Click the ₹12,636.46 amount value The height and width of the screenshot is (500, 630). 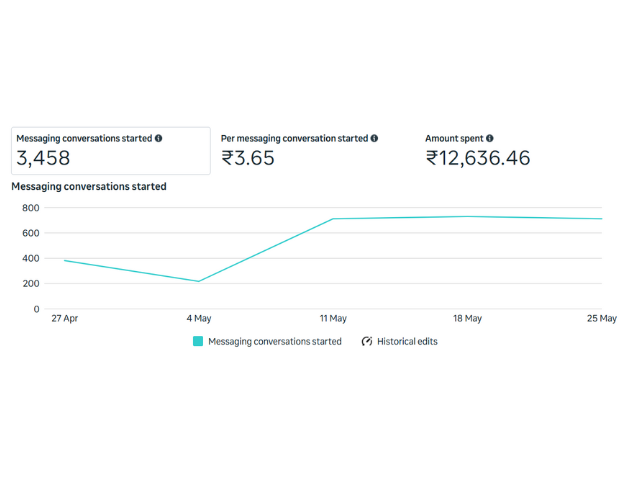click(x=478, y=158)
